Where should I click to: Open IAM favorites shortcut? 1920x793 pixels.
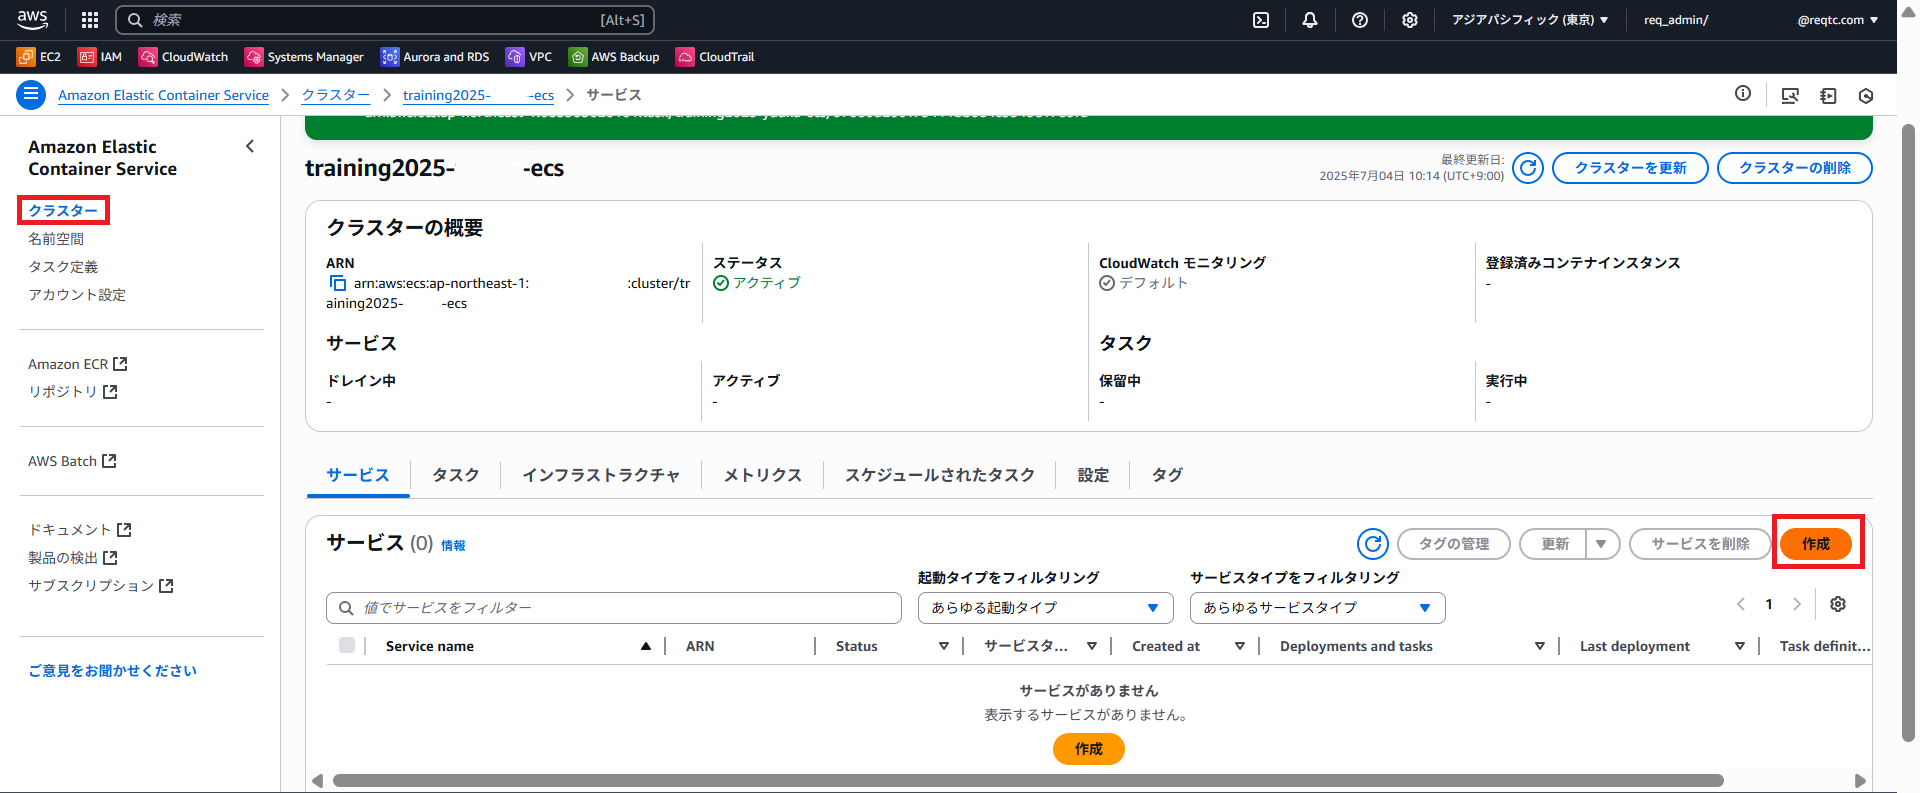[100, 57]
